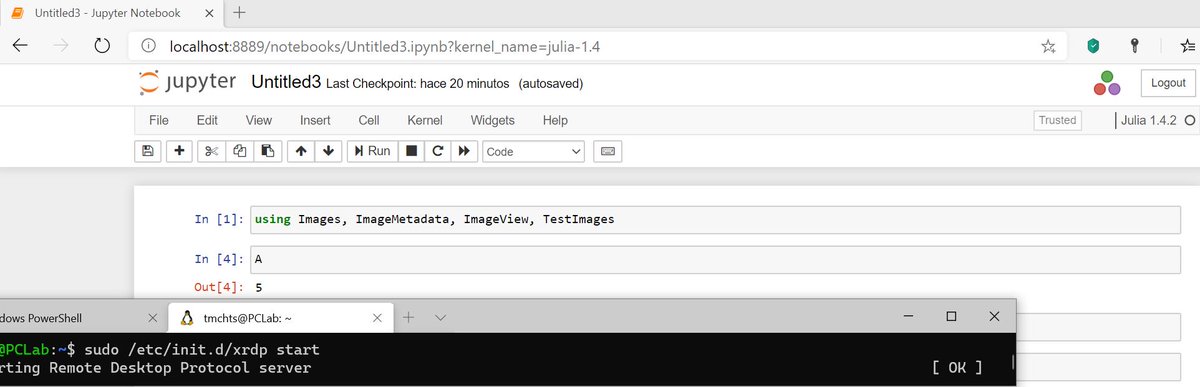1200x387 pixels.
Task: Click the Julia 1.4.2 kernel name
Action: point(1150,120)
